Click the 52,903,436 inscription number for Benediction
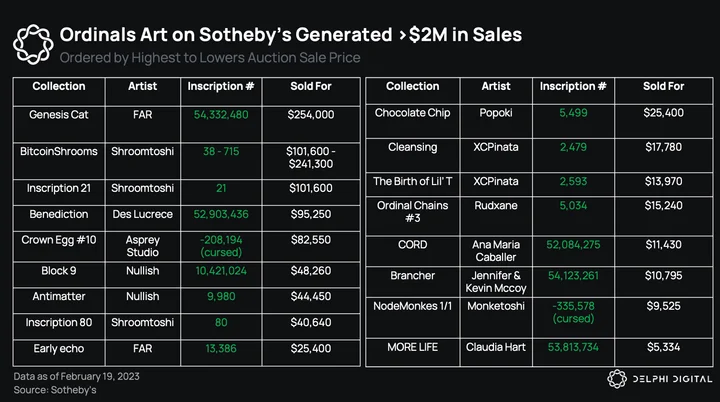Viewport: 720px width, 402px height. tap(221, 214)
